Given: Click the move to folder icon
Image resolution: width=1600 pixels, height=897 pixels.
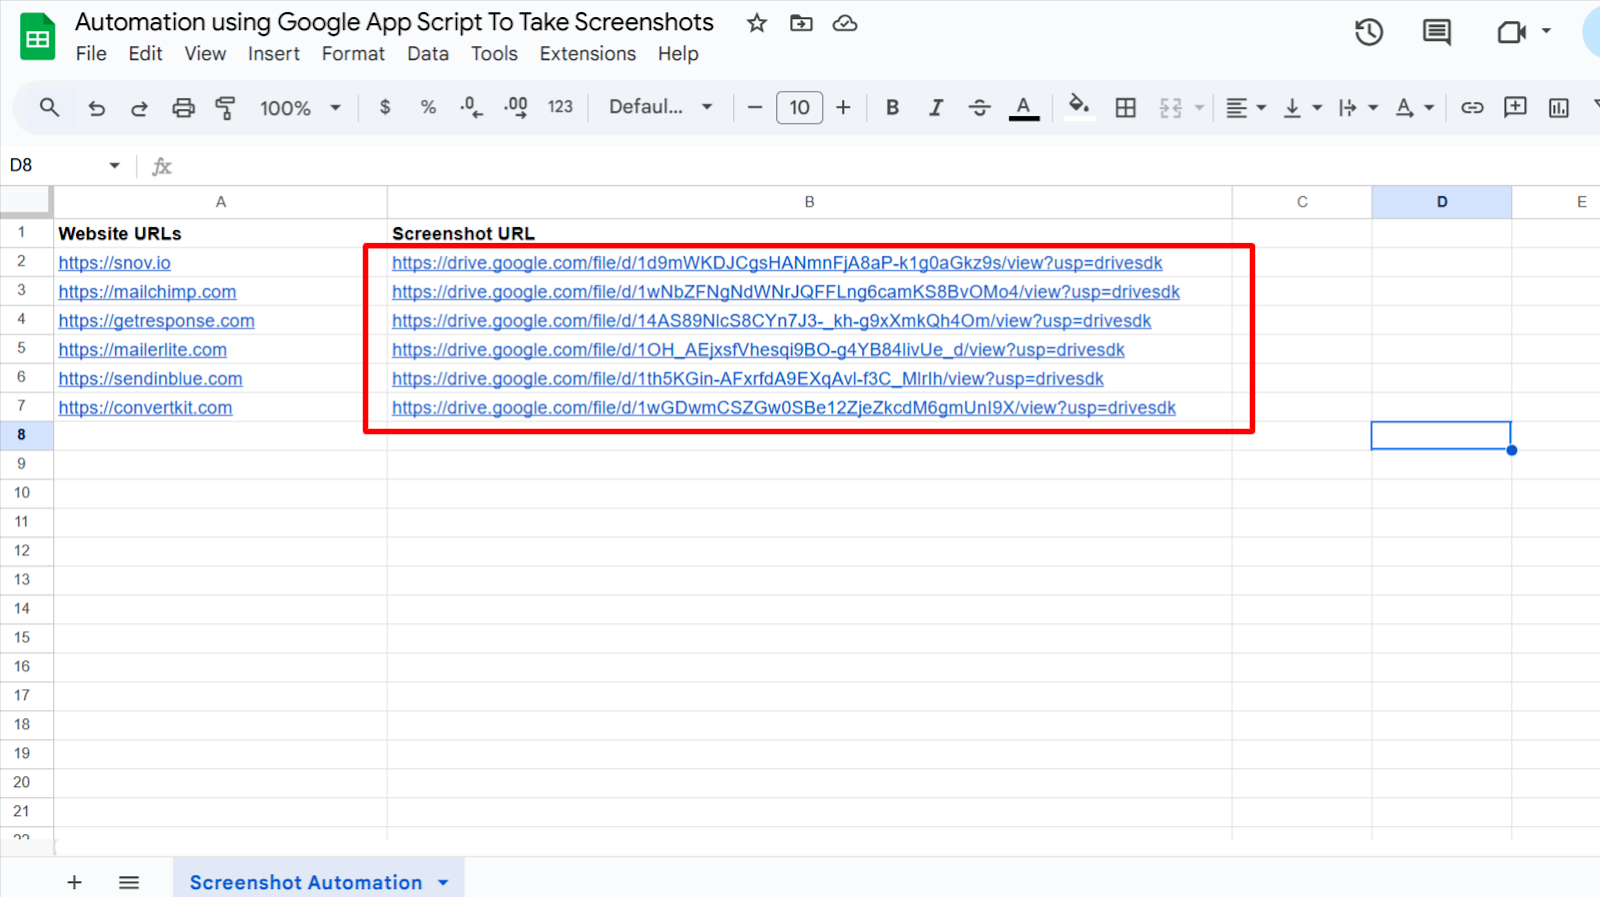Looking at the screenshot, I should pyautogui.click(x=801, y=23).
